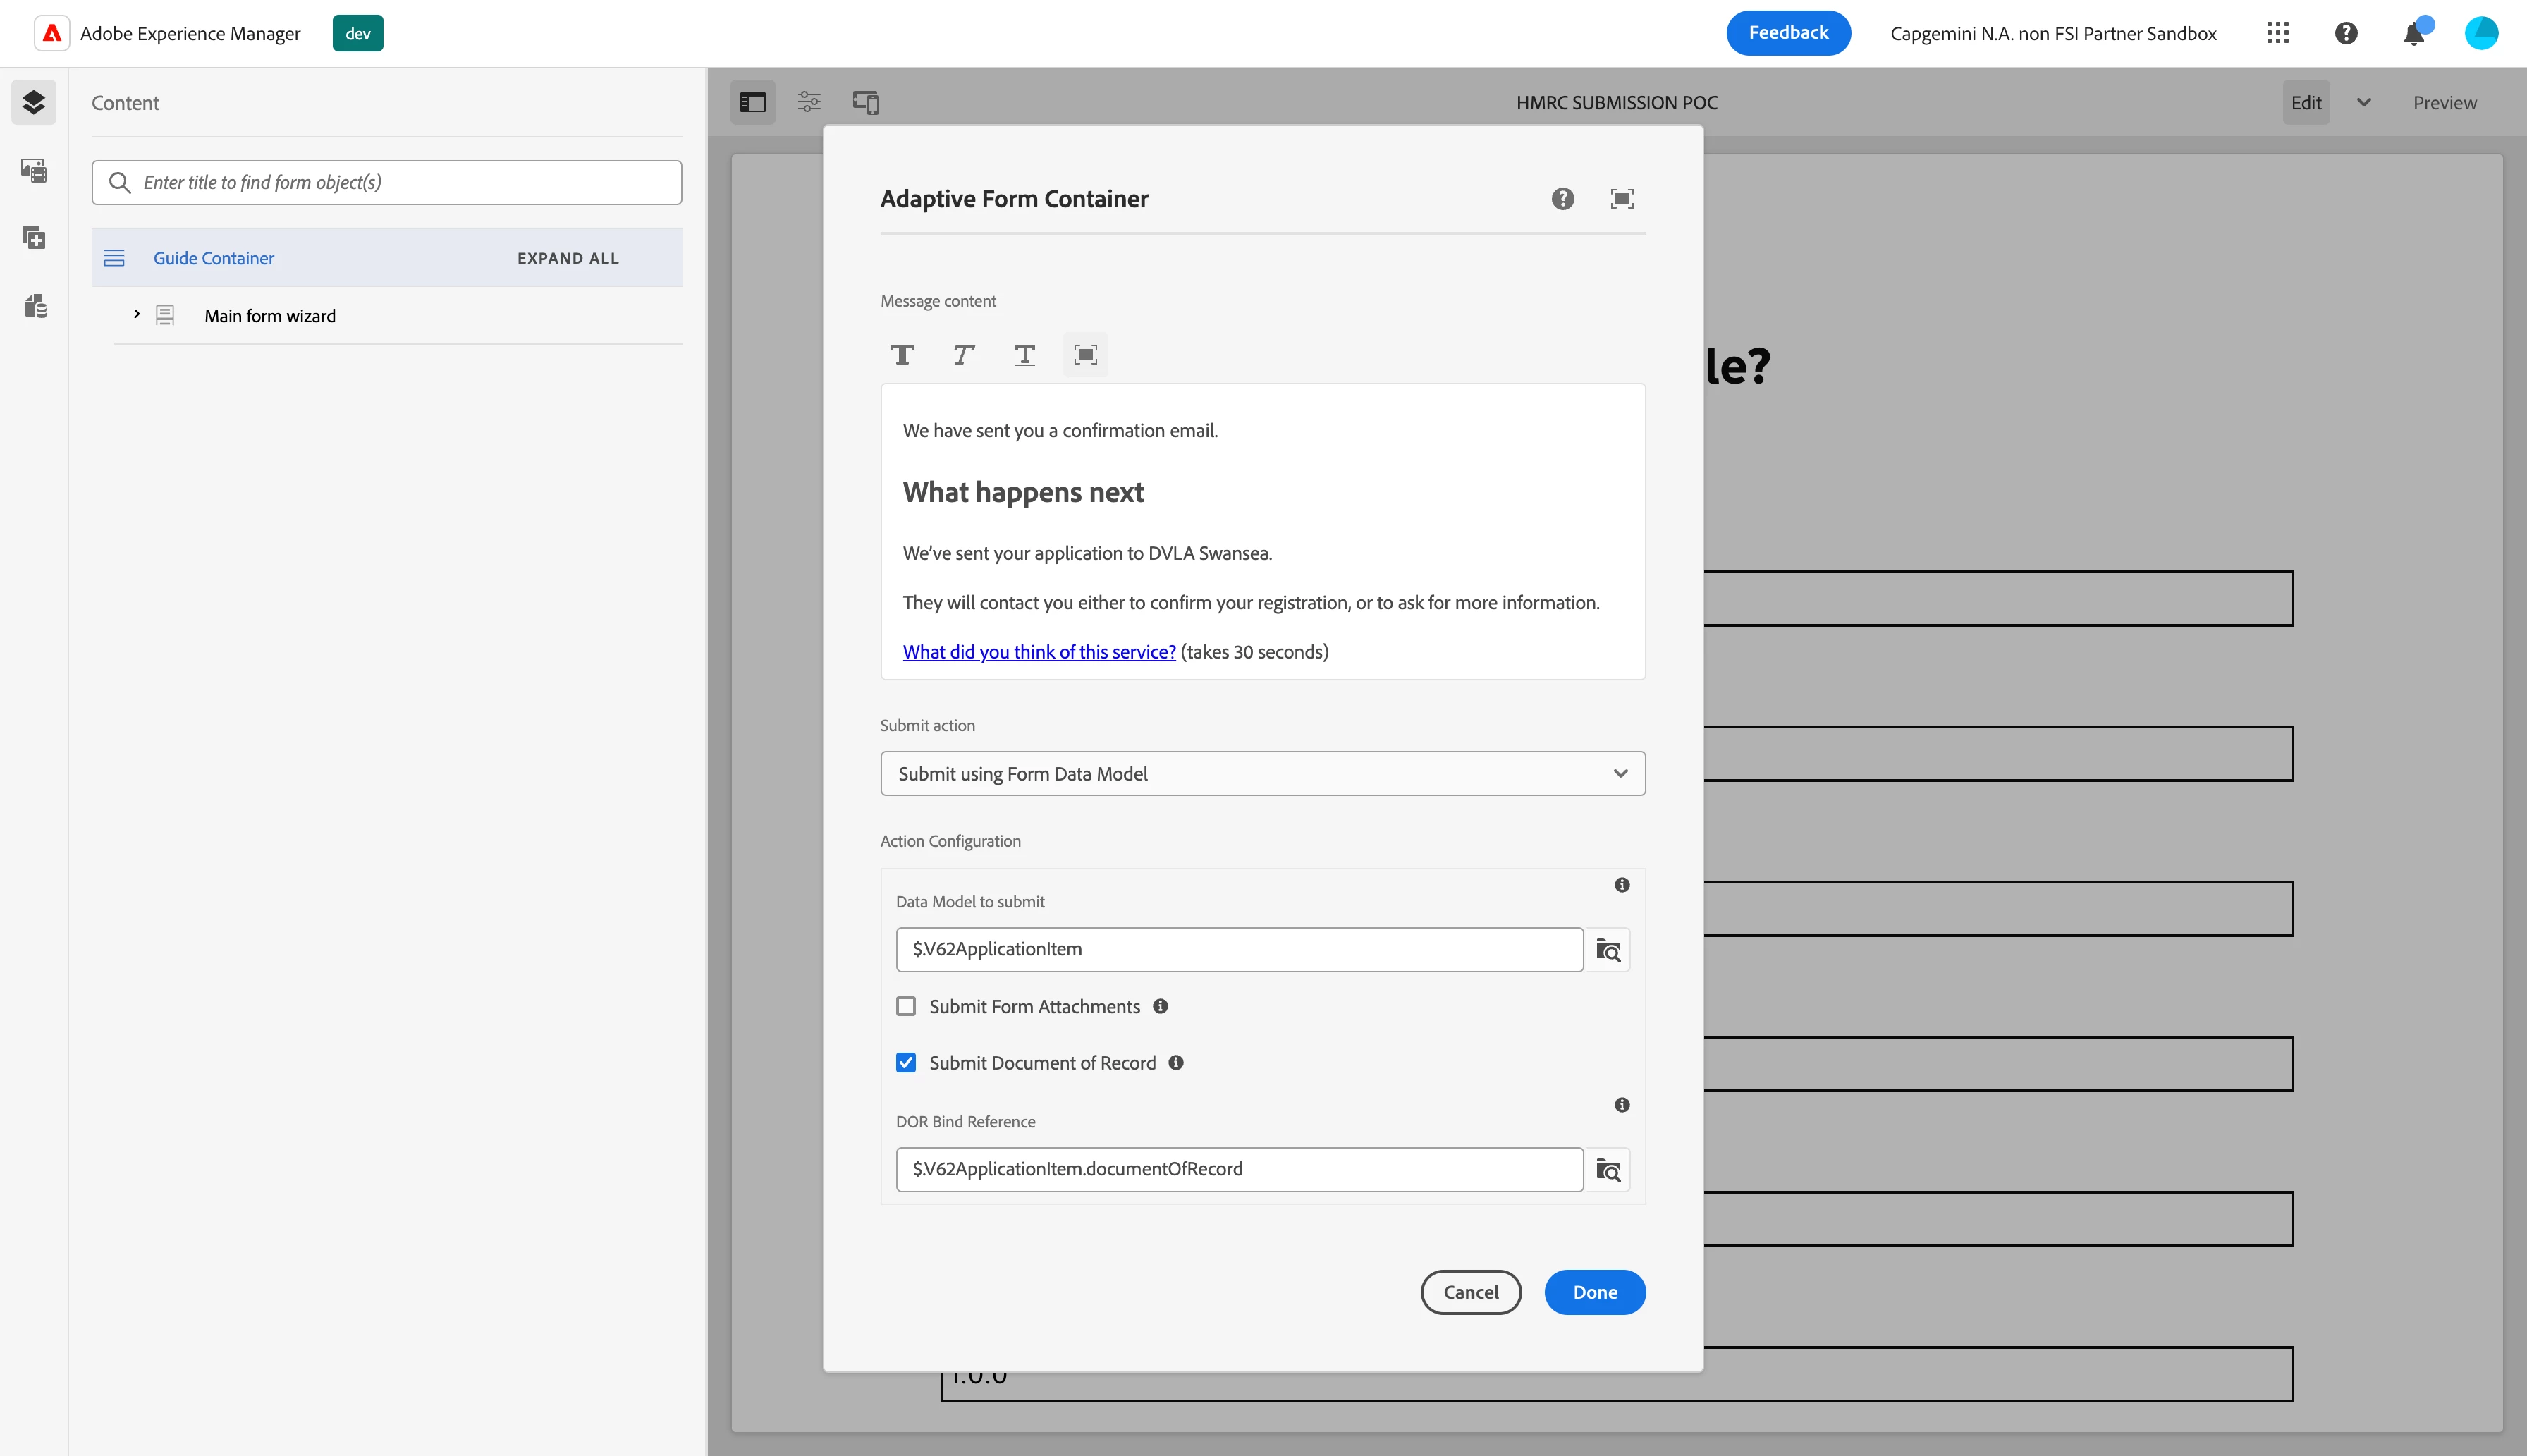
Task: Click EXPAND ALL in content tree
Action: (x=568, y=258)
